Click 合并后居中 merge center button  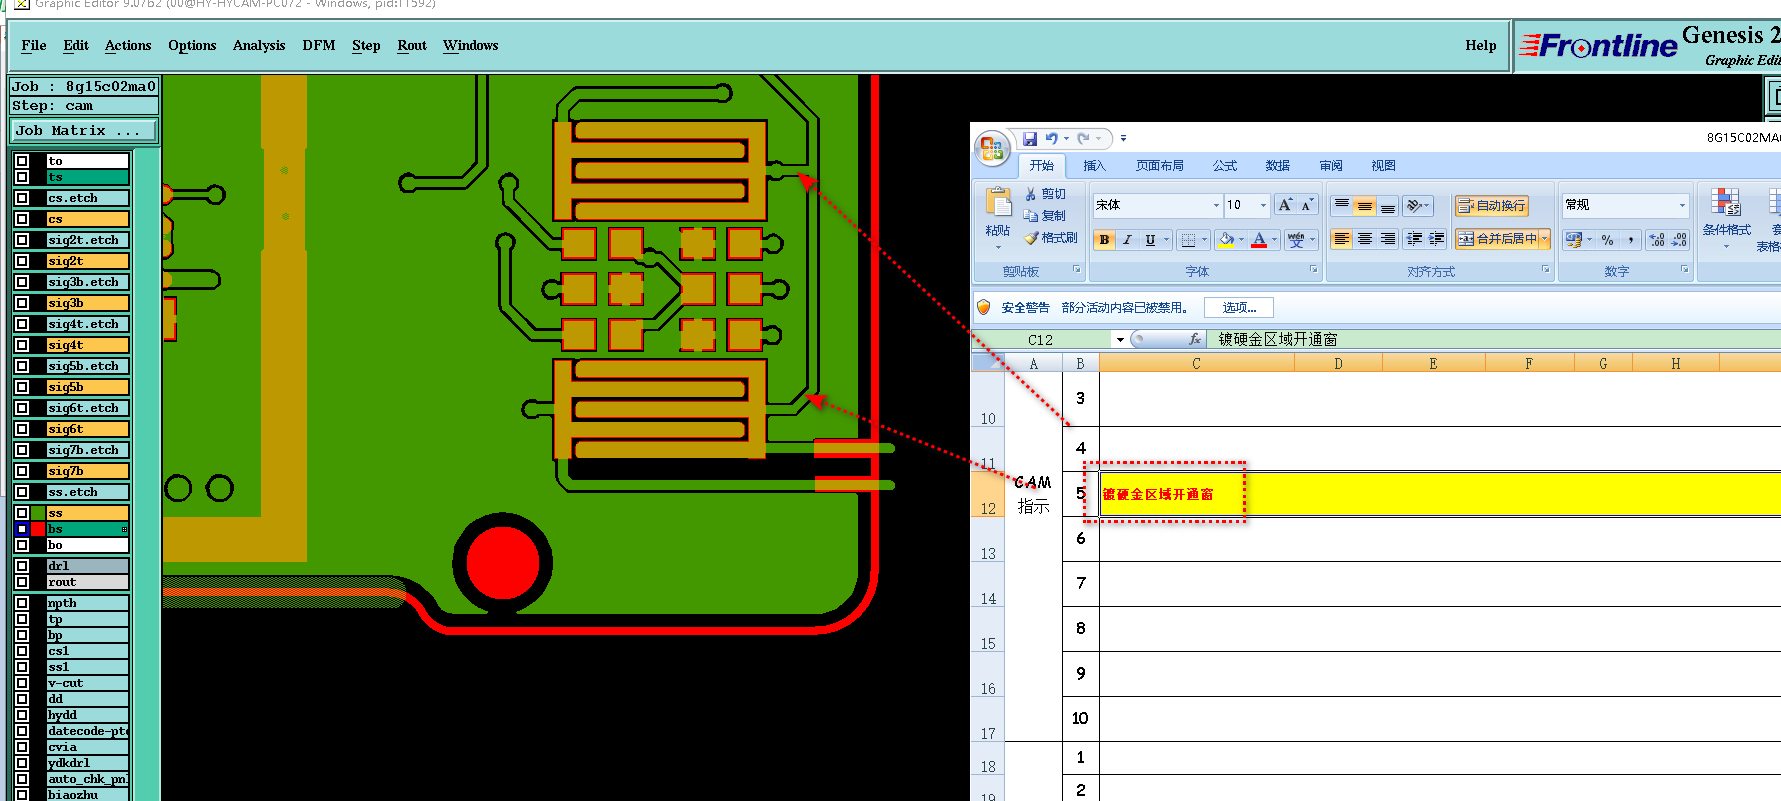[x=1497, y=239]
